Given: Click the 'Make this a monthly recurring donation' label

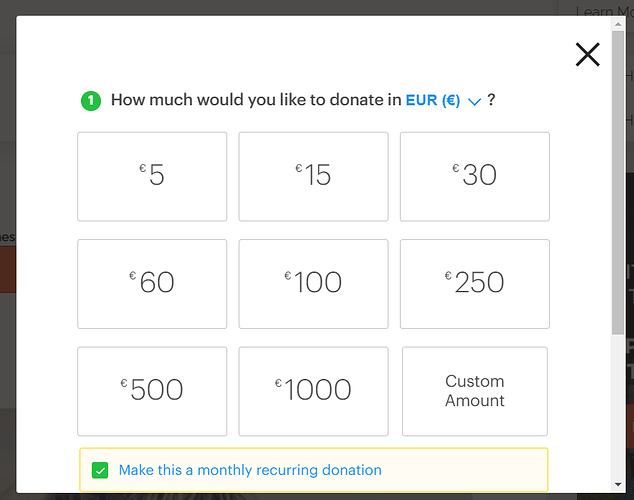Looking at the screenshot, I should coord(250,470).
